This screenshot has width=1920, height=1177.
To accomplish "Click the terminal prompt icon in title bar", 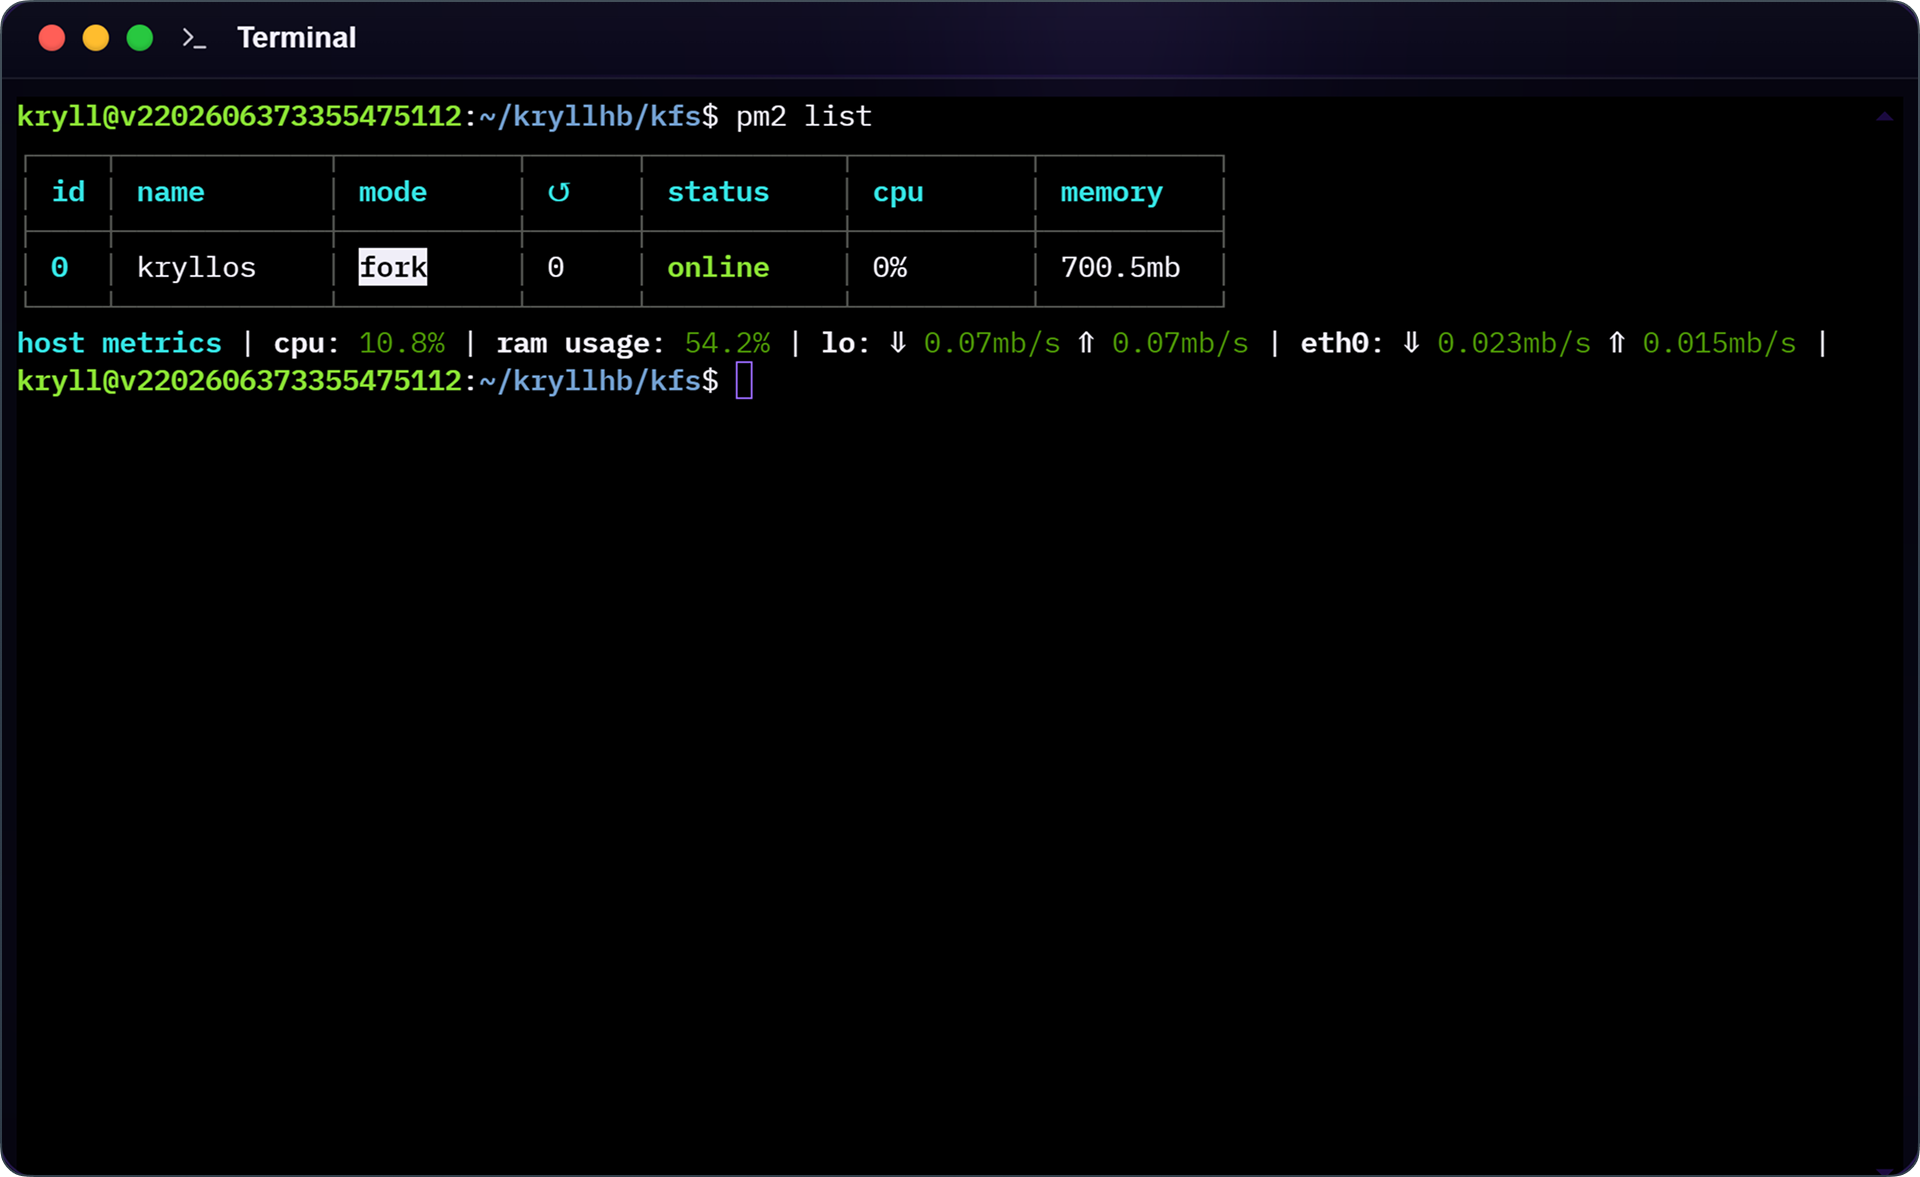I will [194, 39].
